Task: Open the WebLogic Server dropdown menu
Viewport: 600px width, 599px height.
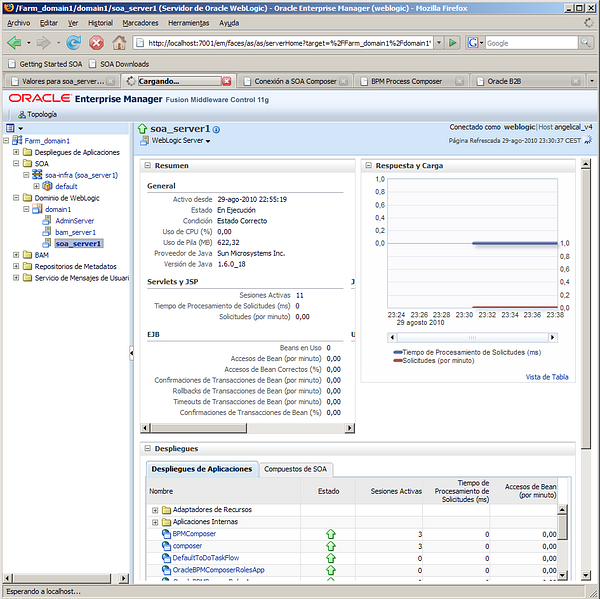Action: click(179, 141)
